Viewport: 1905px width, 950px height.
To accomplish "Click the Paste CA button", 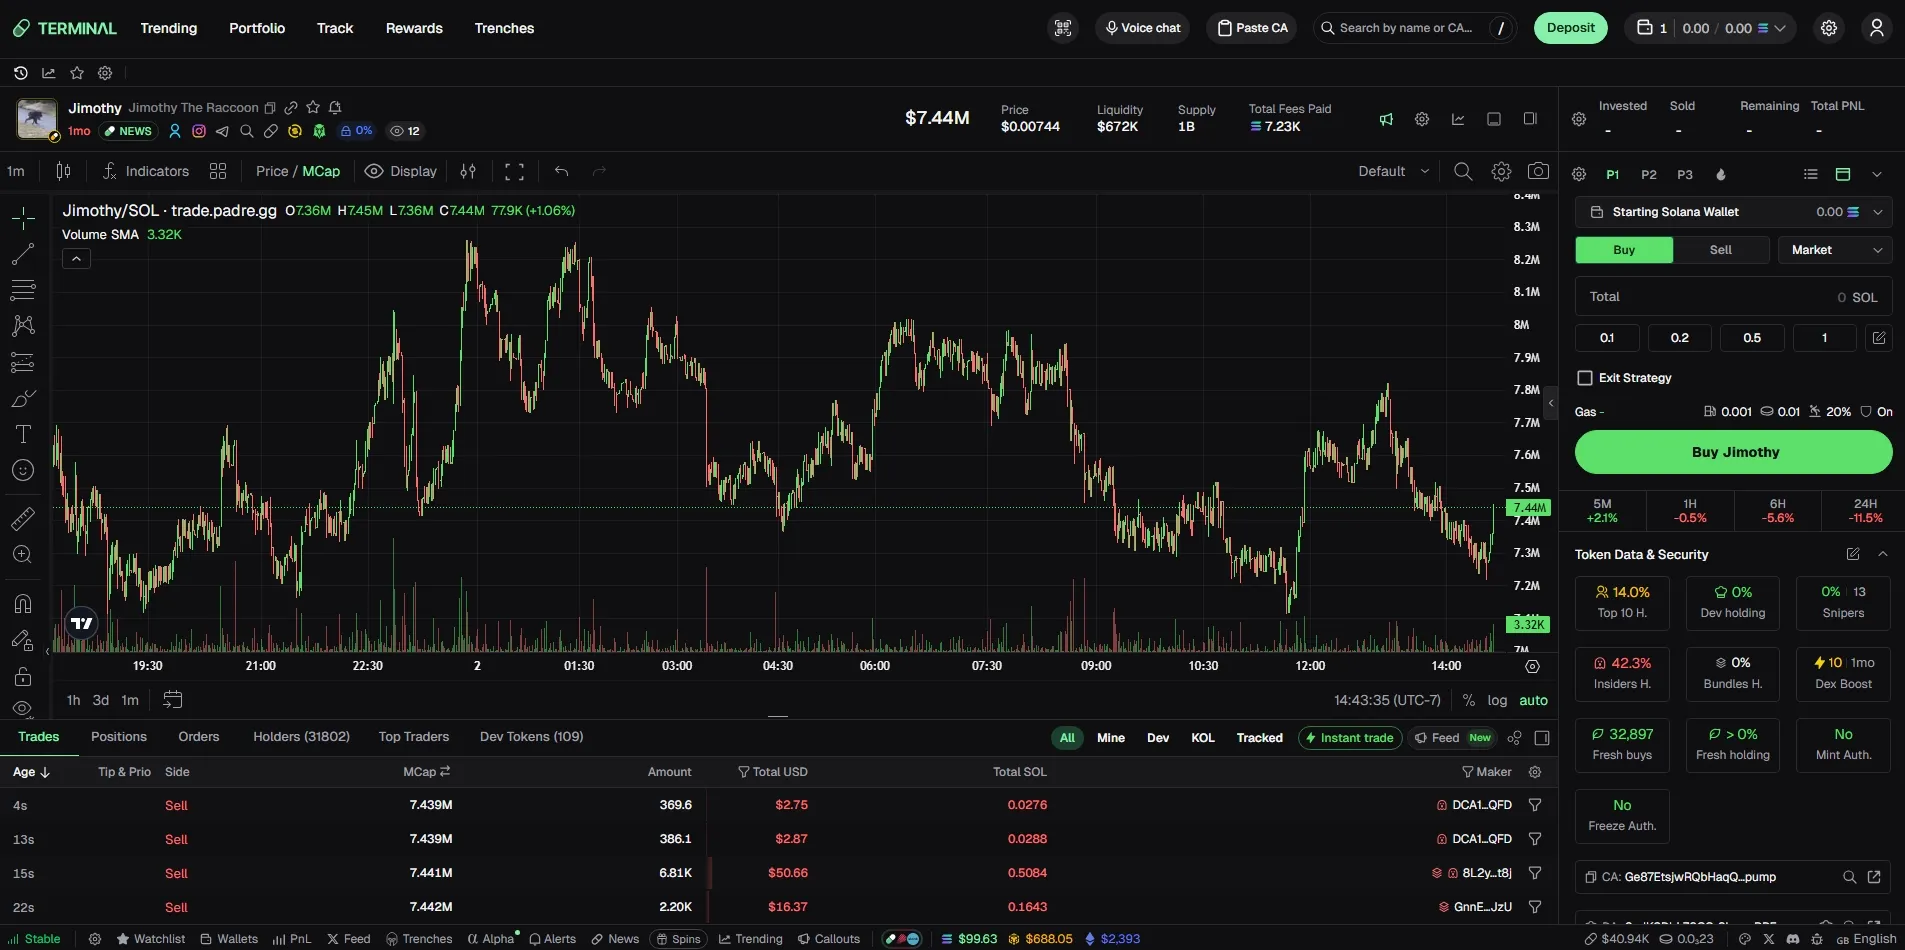I will coord(1251,28).
